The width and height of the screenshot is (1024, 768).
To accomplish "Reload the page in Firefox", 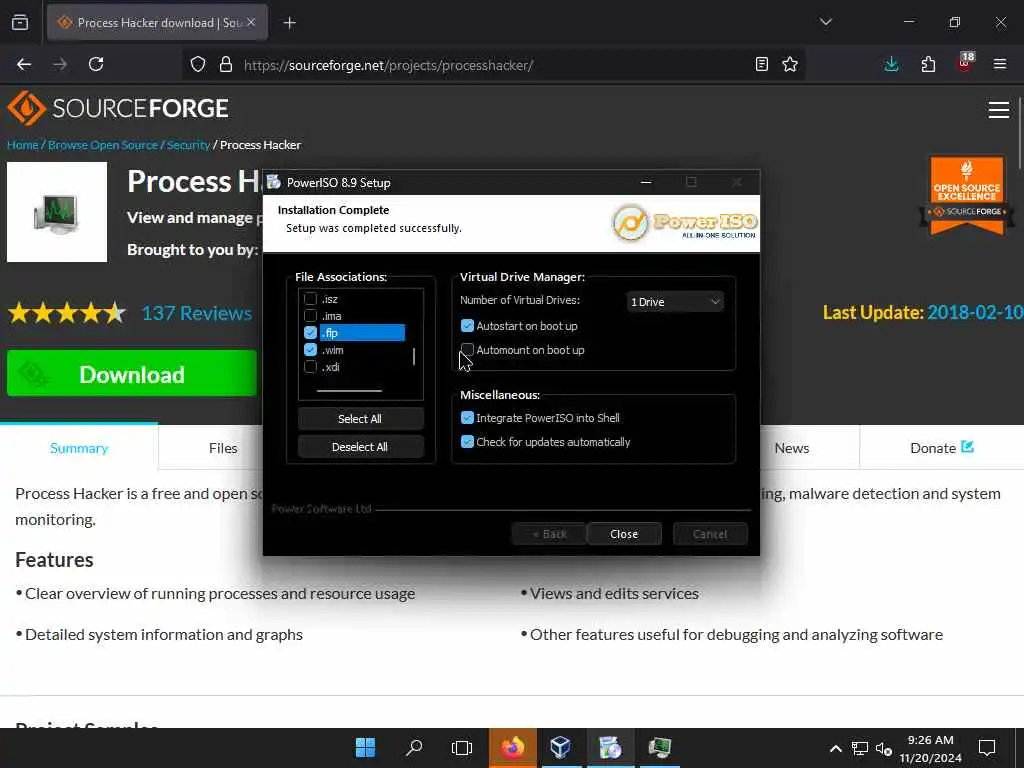I will click(96, 65).
